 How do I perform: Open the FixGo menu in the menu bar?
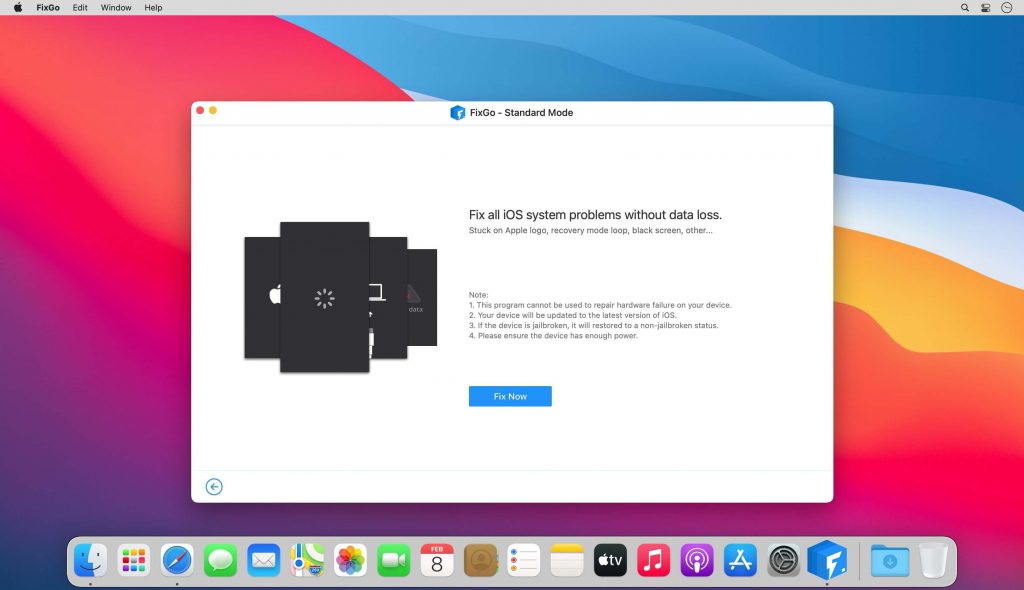[x=47, y=7]
